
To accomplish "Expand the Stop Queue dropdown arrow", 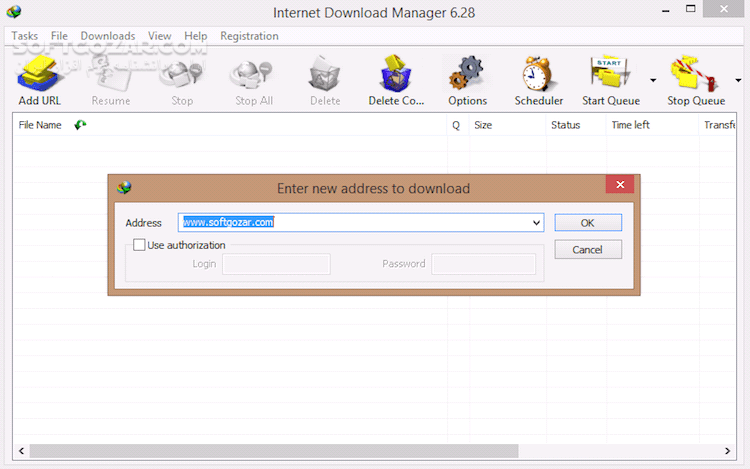I will coord(738,80).
